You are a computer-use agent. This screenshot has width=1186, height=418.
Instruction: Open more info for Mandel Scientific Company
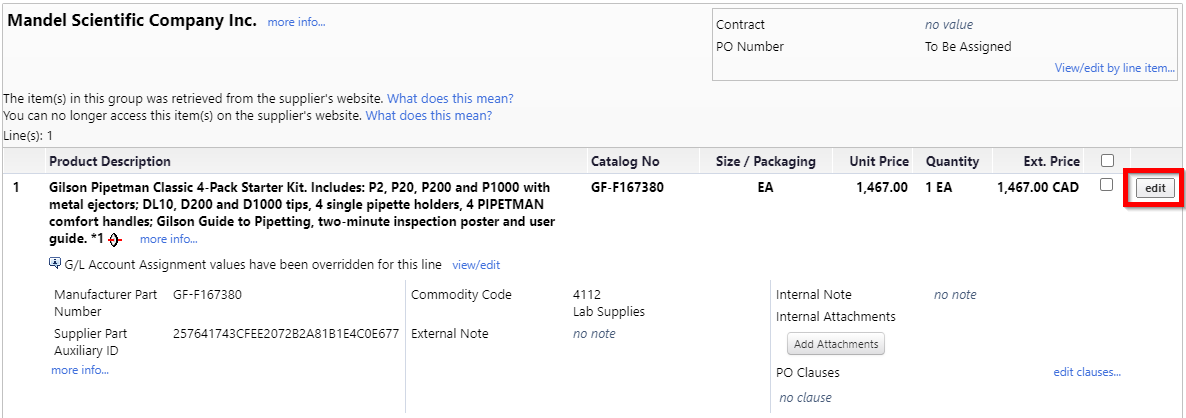(x=296, y=23)
